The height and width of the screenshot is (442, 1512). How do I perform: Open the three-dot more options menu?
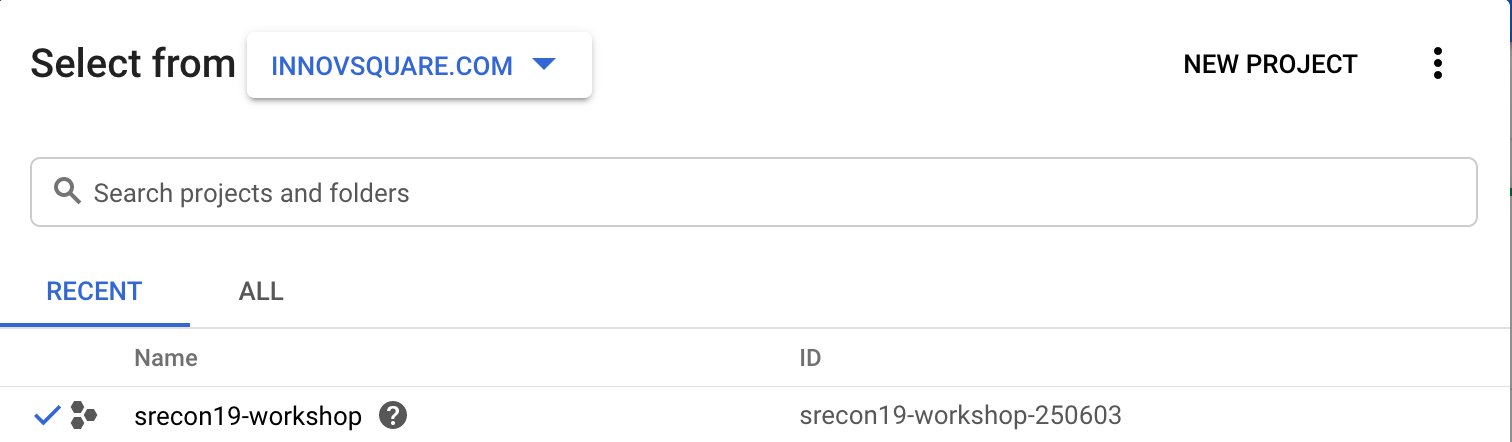click(x=1437, y=64)
